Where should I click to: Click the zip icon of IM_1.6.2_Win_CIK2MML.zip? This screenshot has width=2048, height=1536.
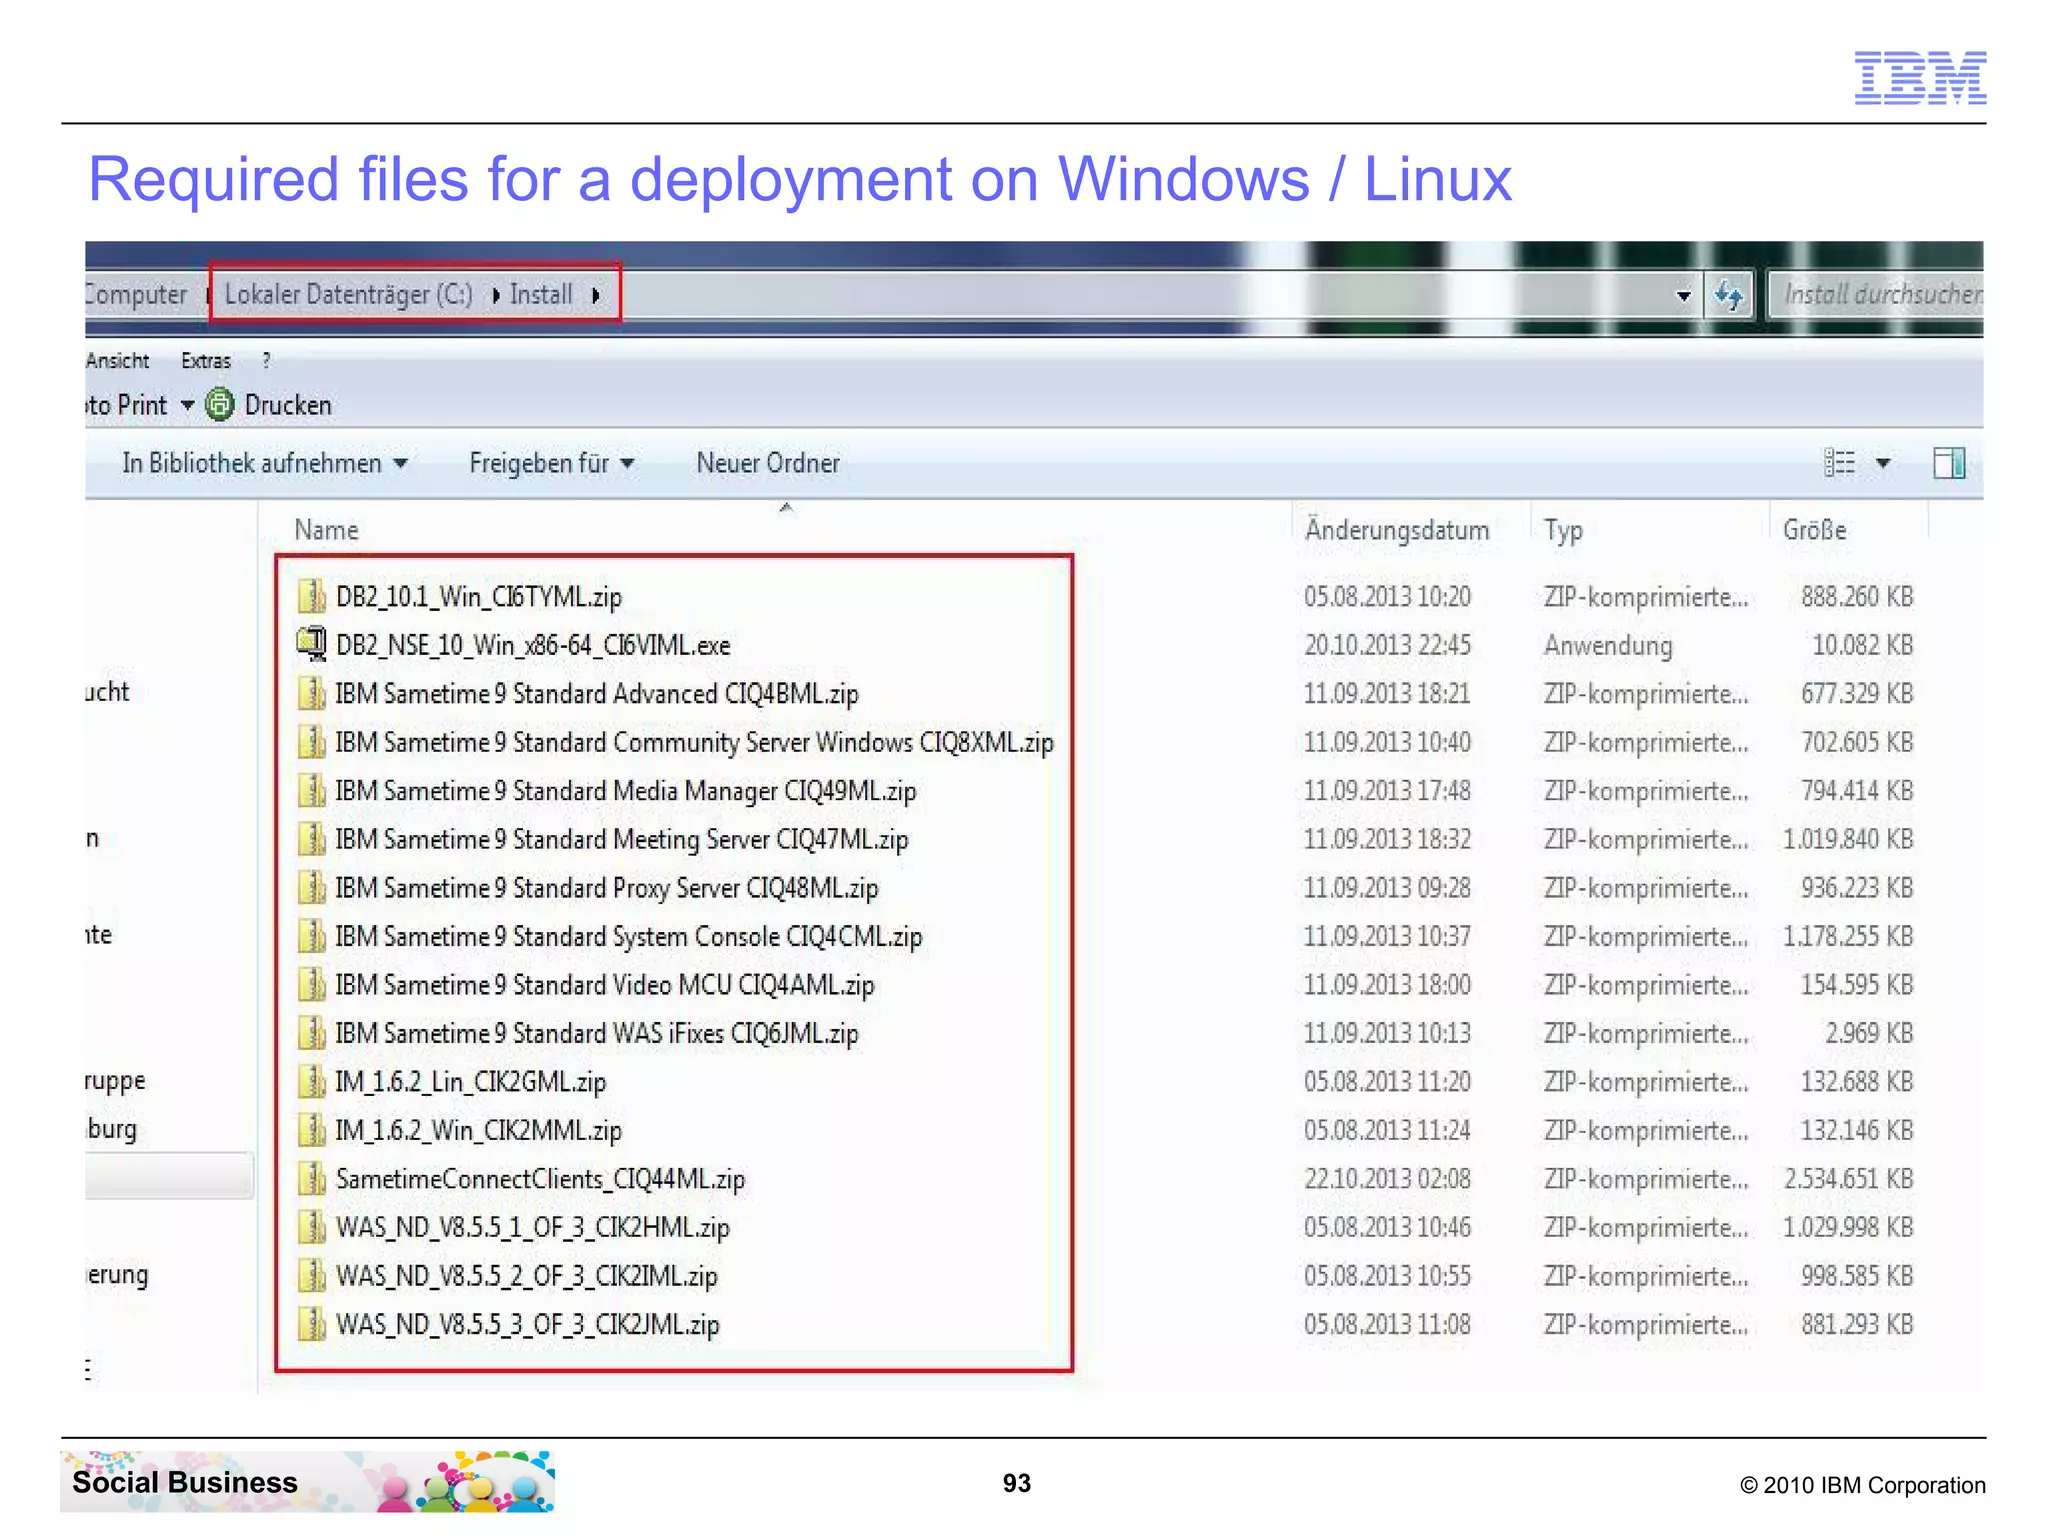pos(312,1130)
